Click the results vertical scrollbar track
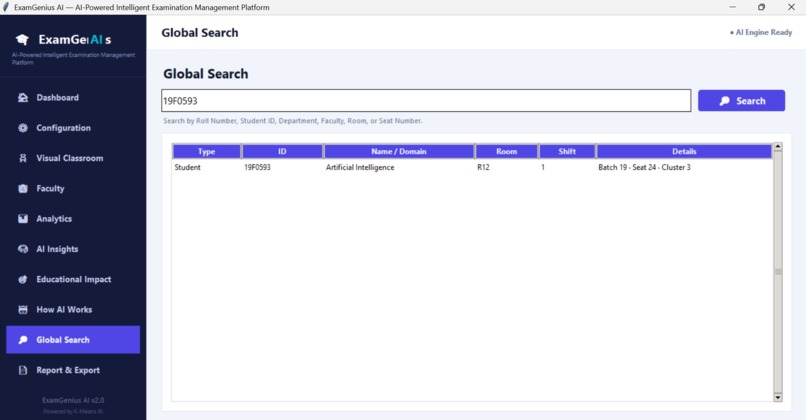 pos(778,272)
